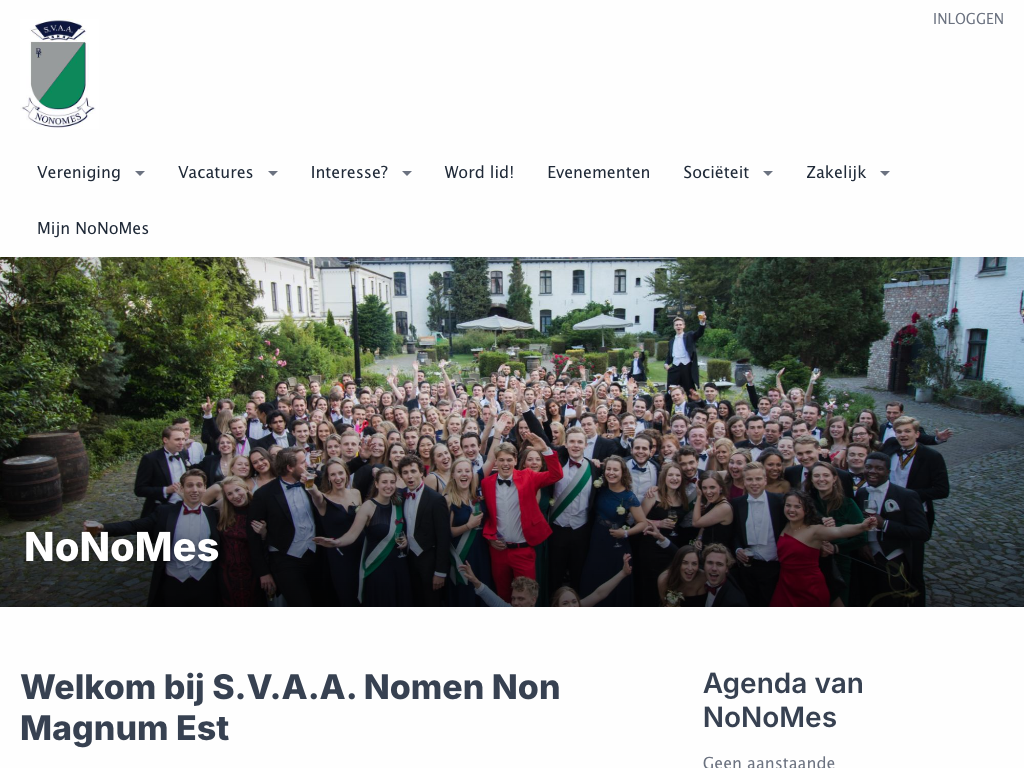Expand the Interesse? menu caret
Image resolution: width=1024 pixels, height=768 pixels.
tap(407, 173)
